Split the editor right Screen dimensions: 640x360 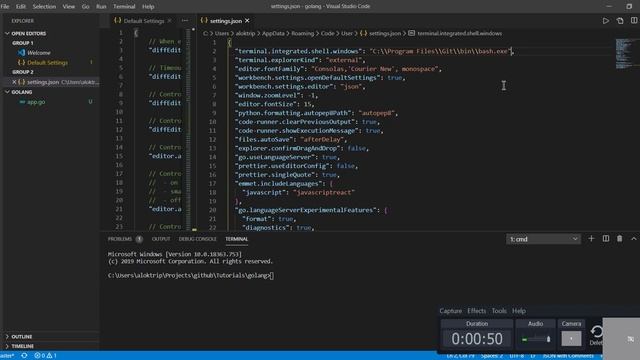tap(634, 20)
